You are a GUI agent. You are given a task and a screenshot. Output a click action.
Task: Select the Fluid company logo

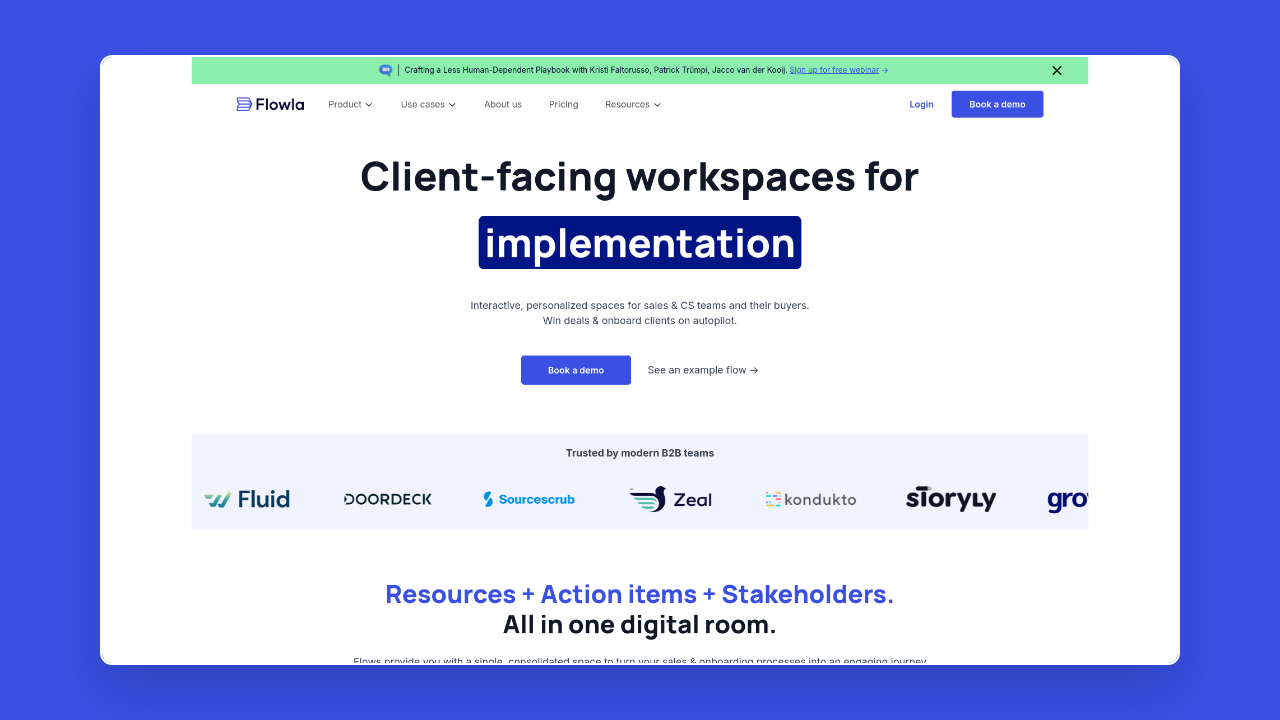(x=247, y=498)
